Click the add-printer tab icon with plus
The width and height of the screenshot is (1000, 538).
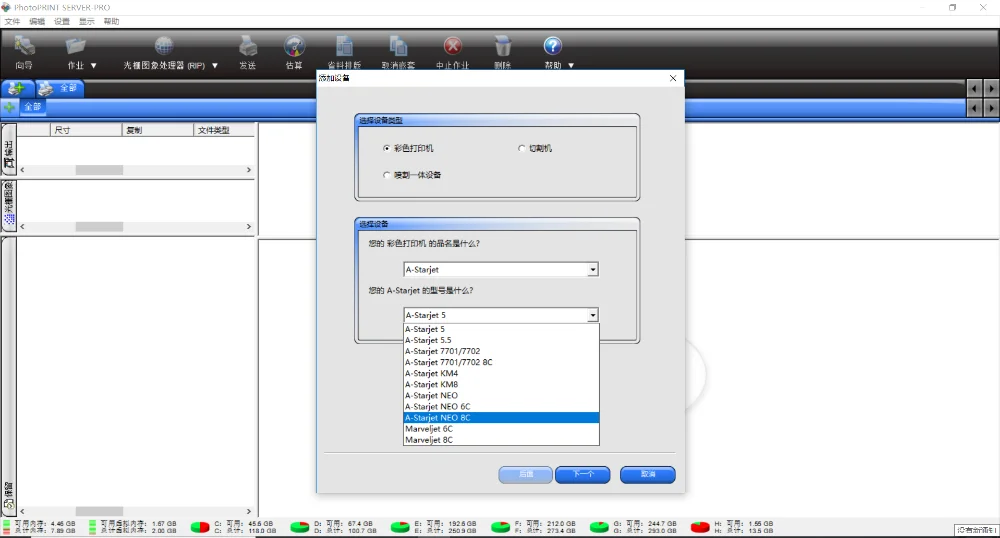click(17, 88)
